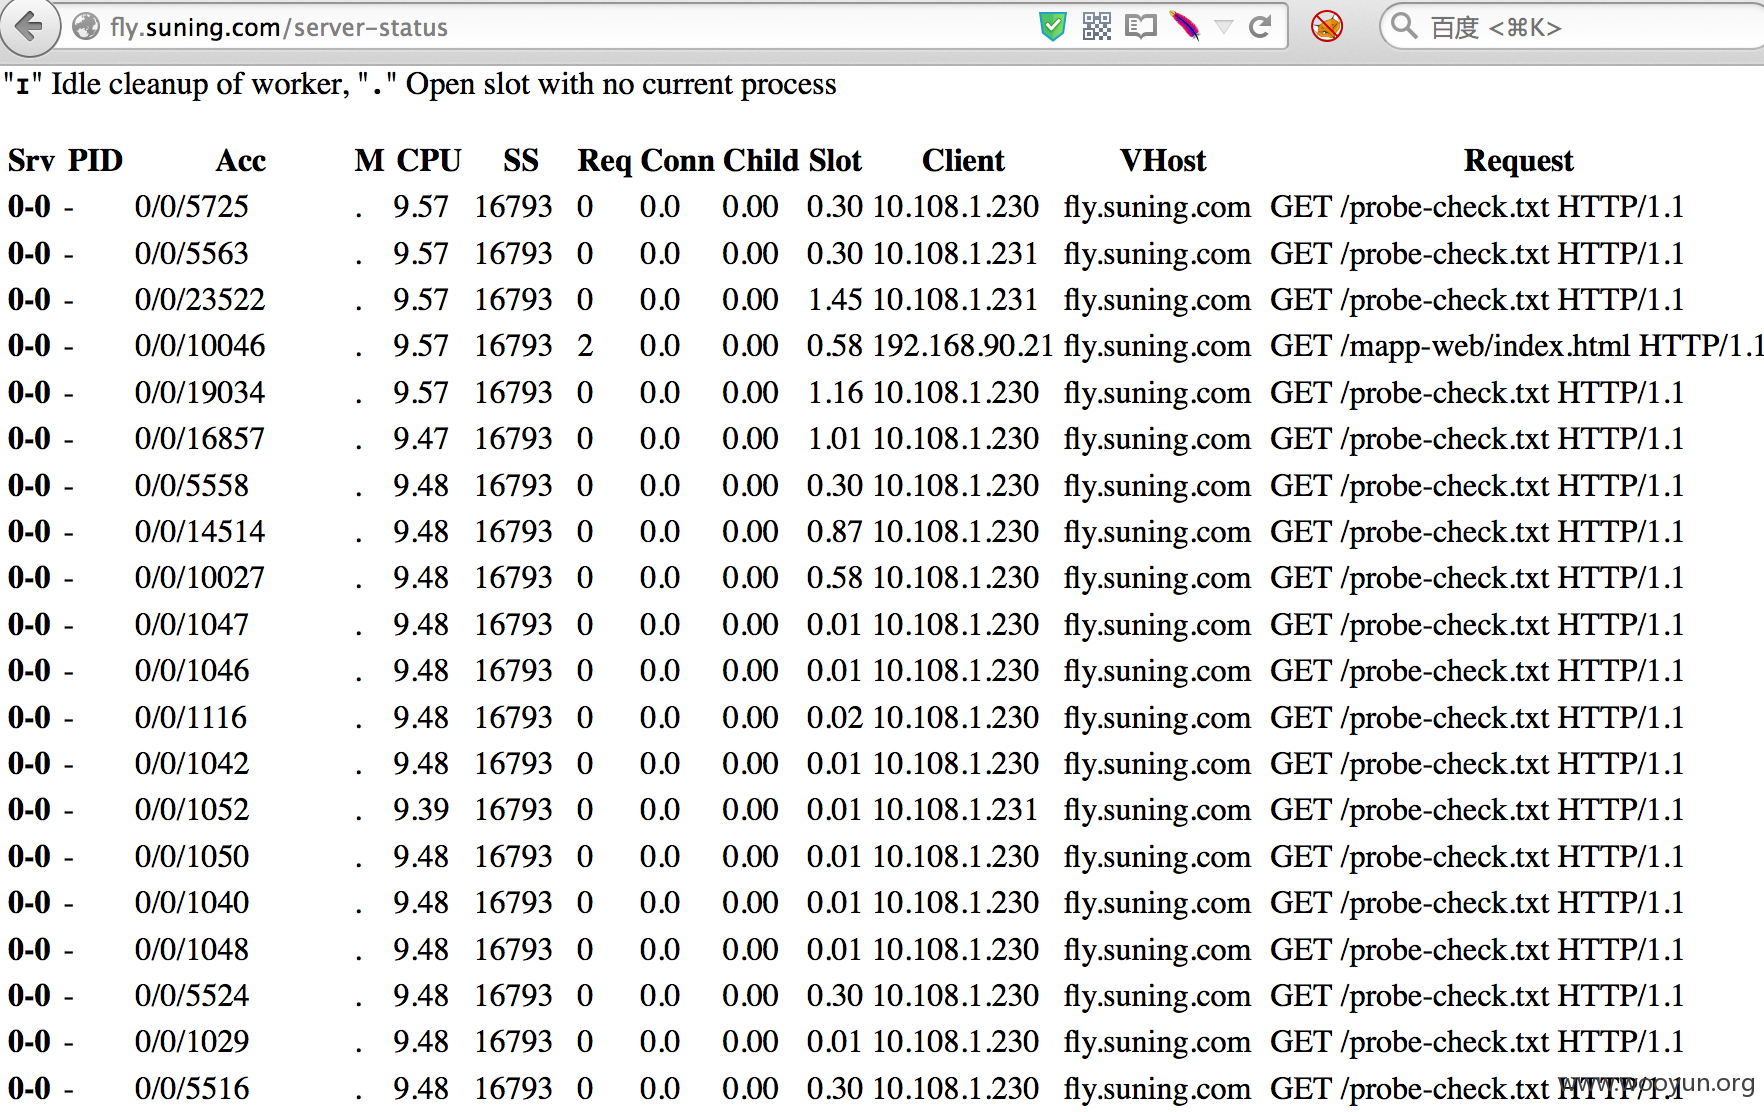Select the Idle cleanup of worker legend text
The image size is (1764, 1112).
(x=177, y=85)
